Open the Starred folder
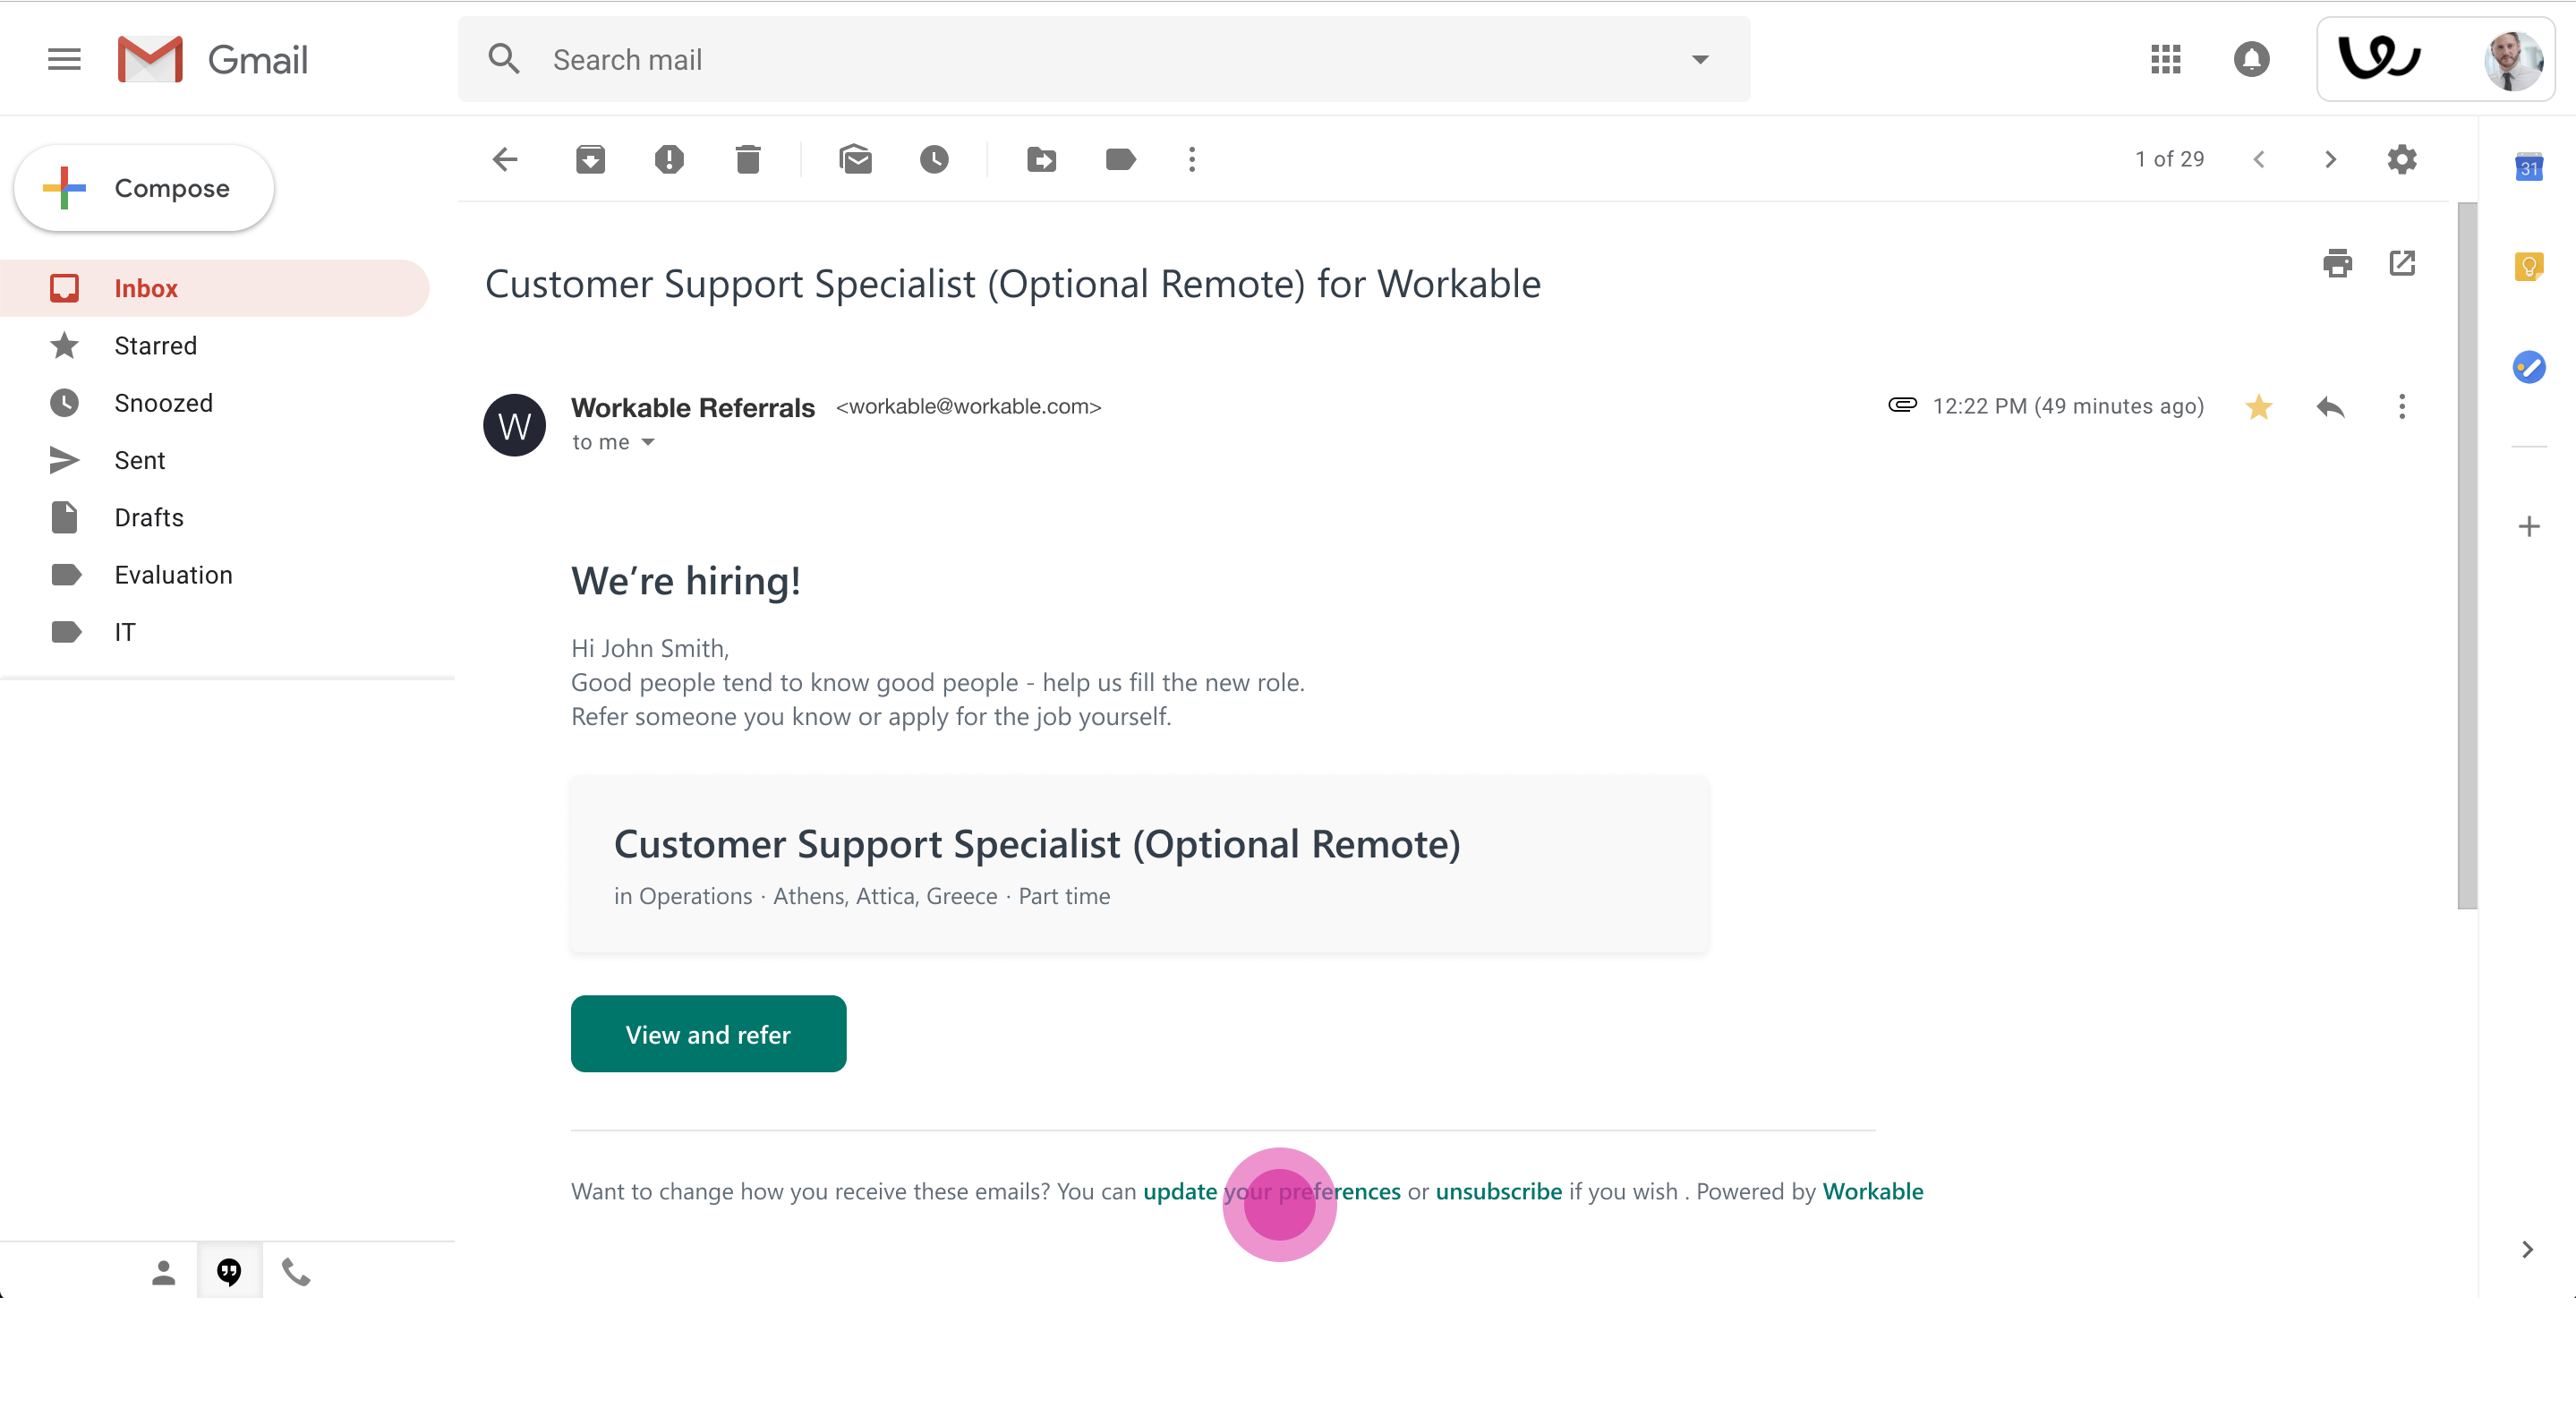The height and width of the screenshot is (1416, 2576). tap(155, 346)
